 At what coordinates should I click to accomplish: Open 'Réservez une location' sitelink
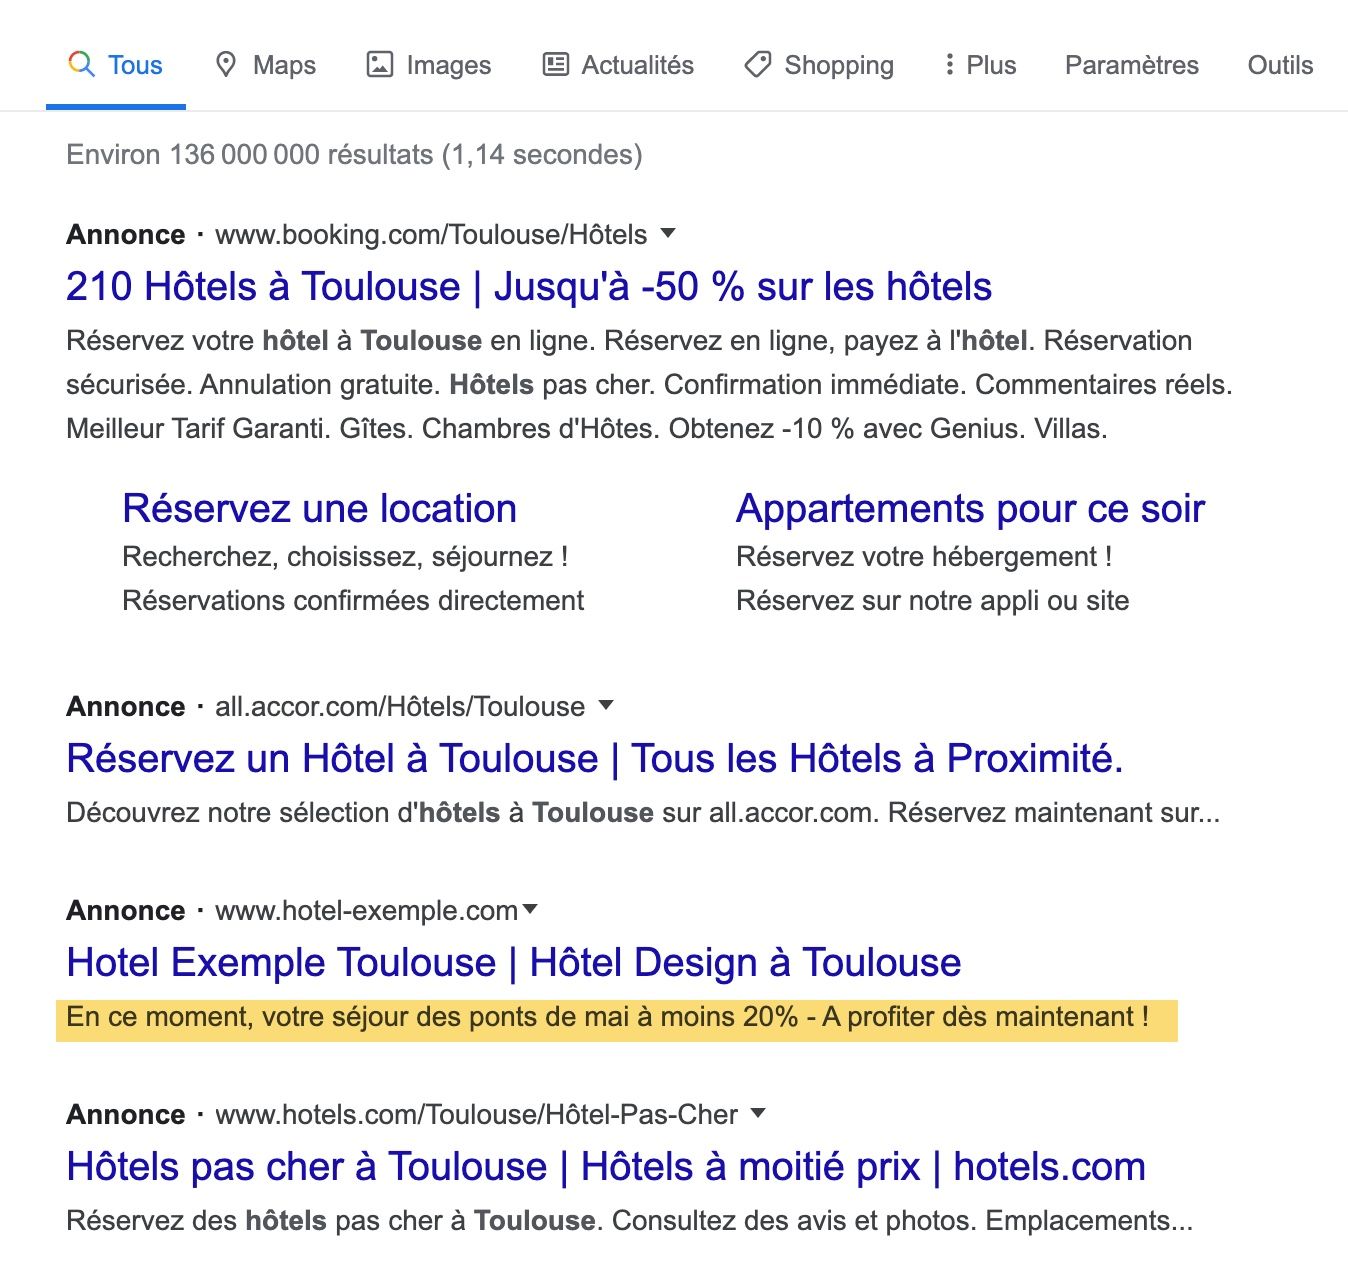click(319, 509)
